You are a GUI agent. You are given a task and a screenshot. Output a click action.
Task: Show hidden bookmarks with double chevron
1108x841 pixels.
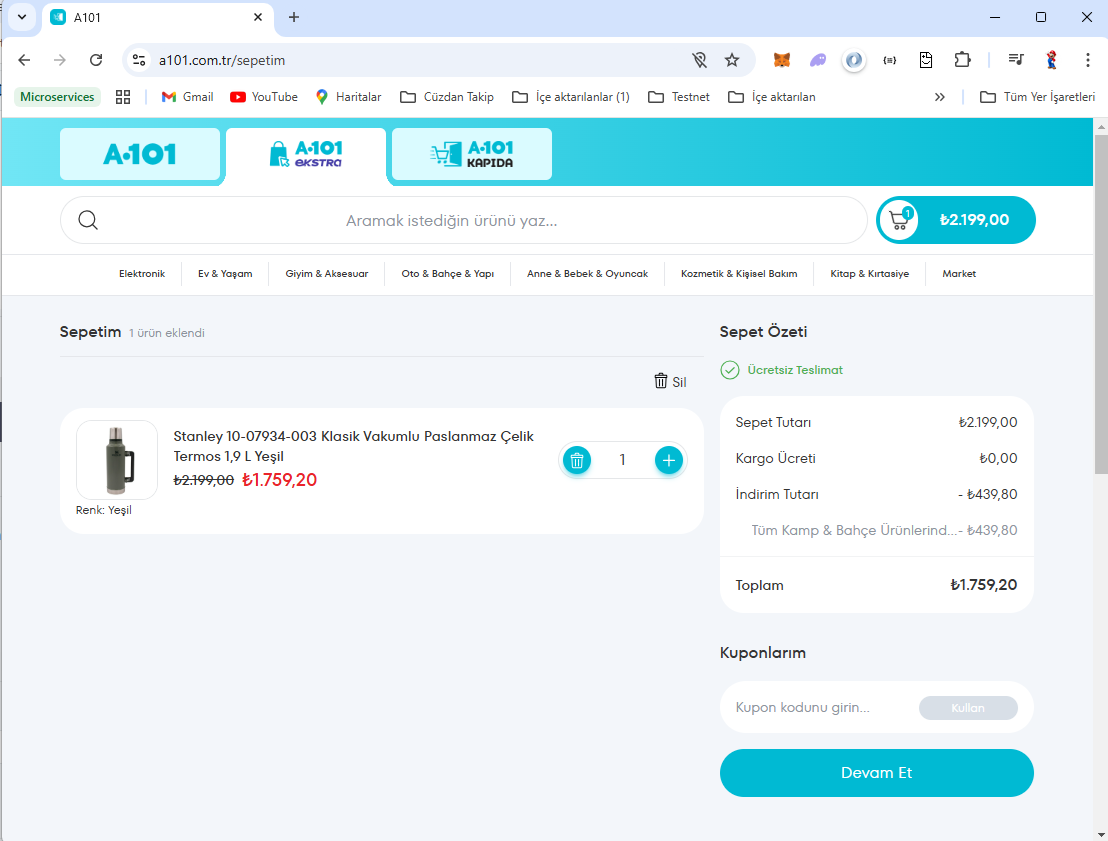(940, 97)
